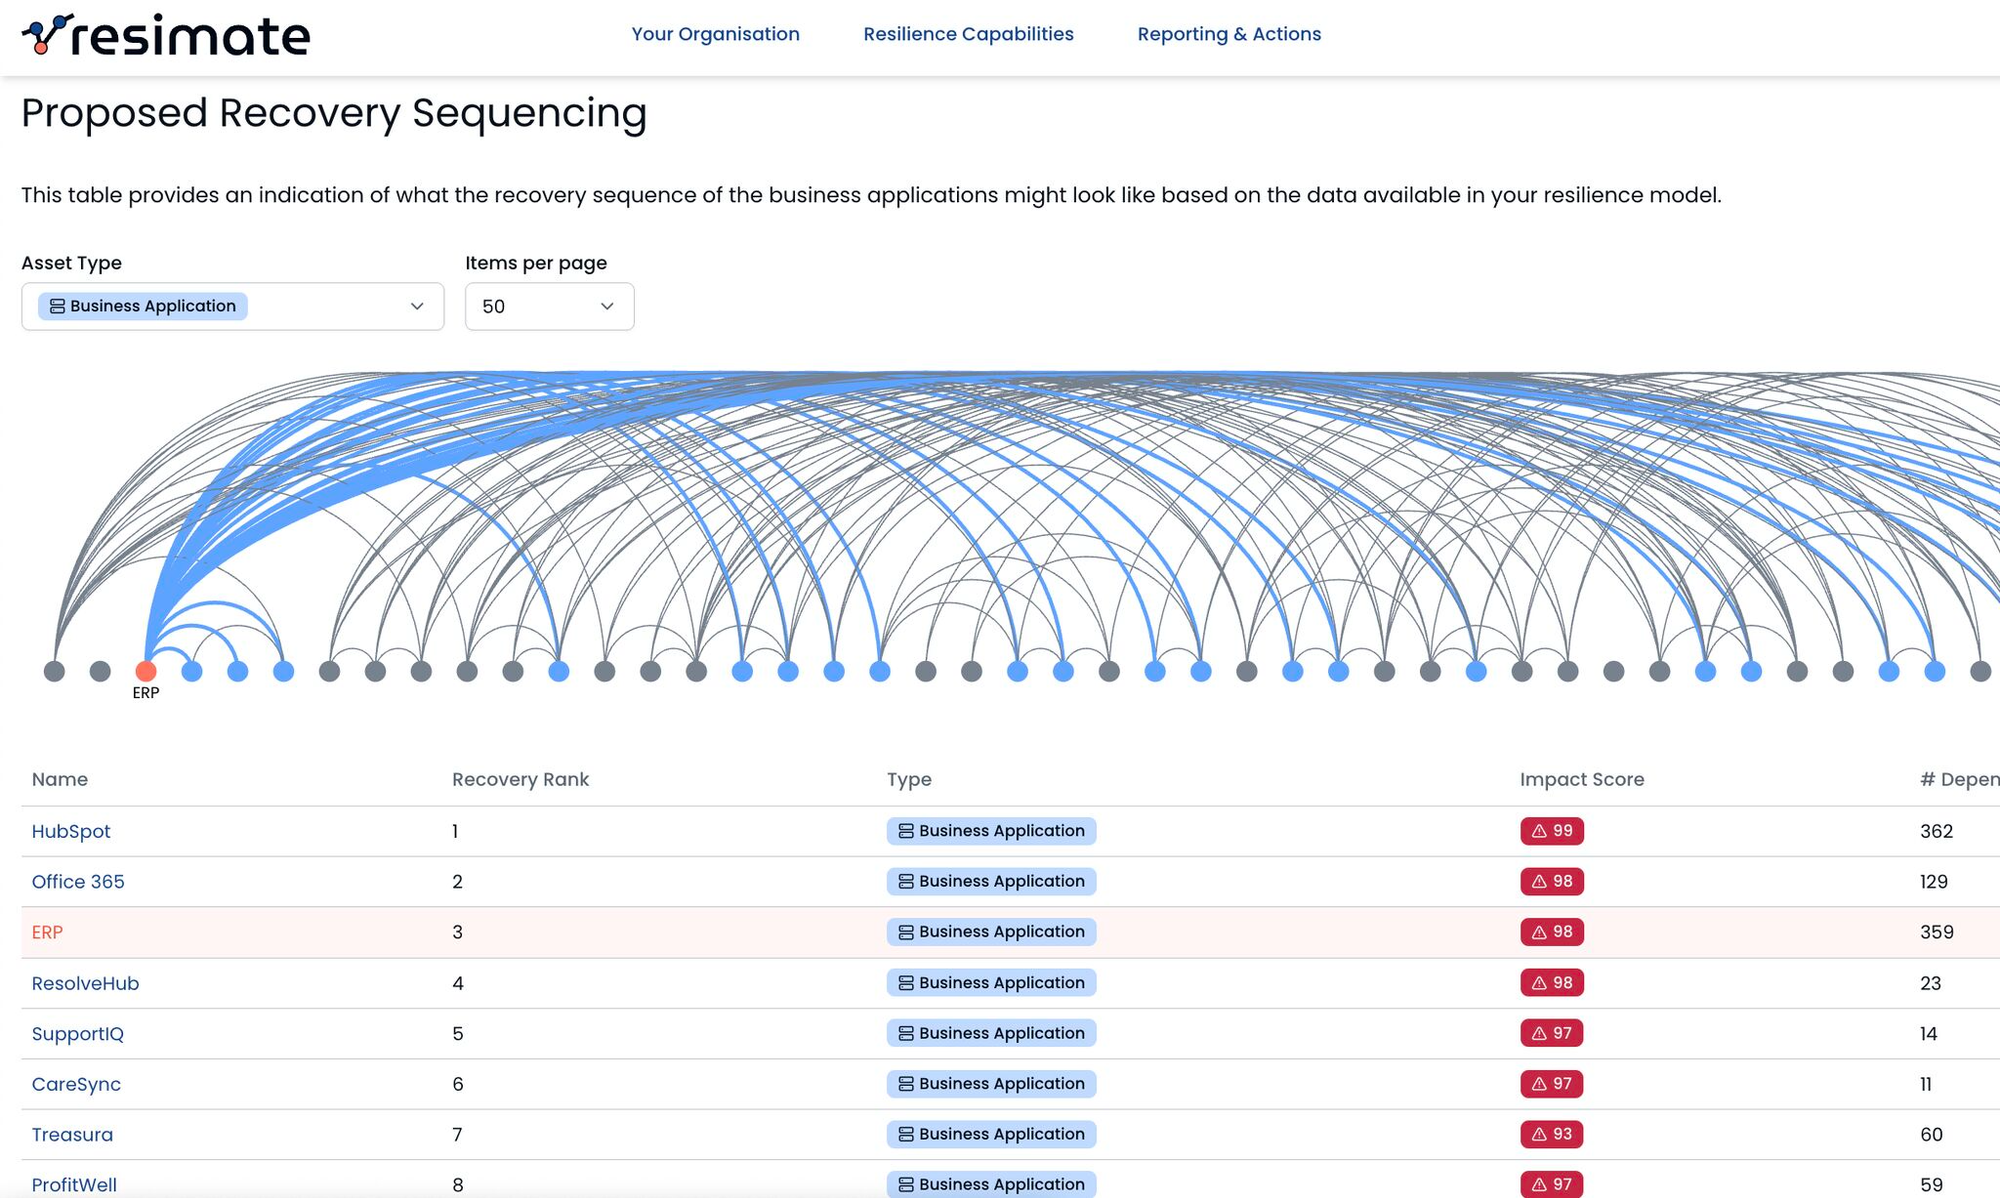This screenshot has width=2000, height=1198.
Task: Open the Resilience Capabilities menu
Action: [968, 34]
